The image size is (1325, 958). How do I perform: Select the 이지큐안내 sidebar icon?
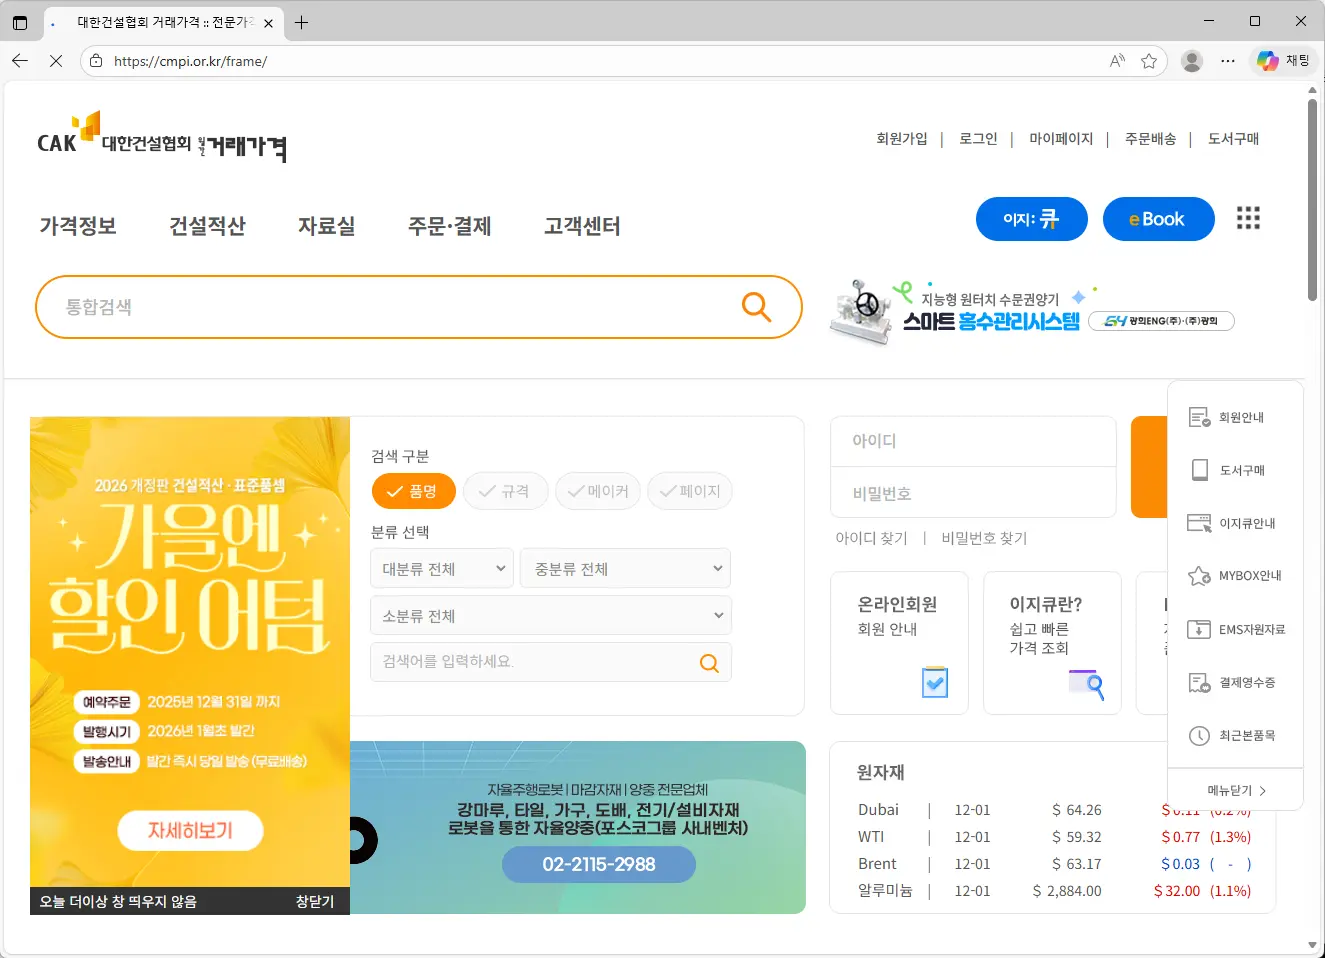[1235, 522]
